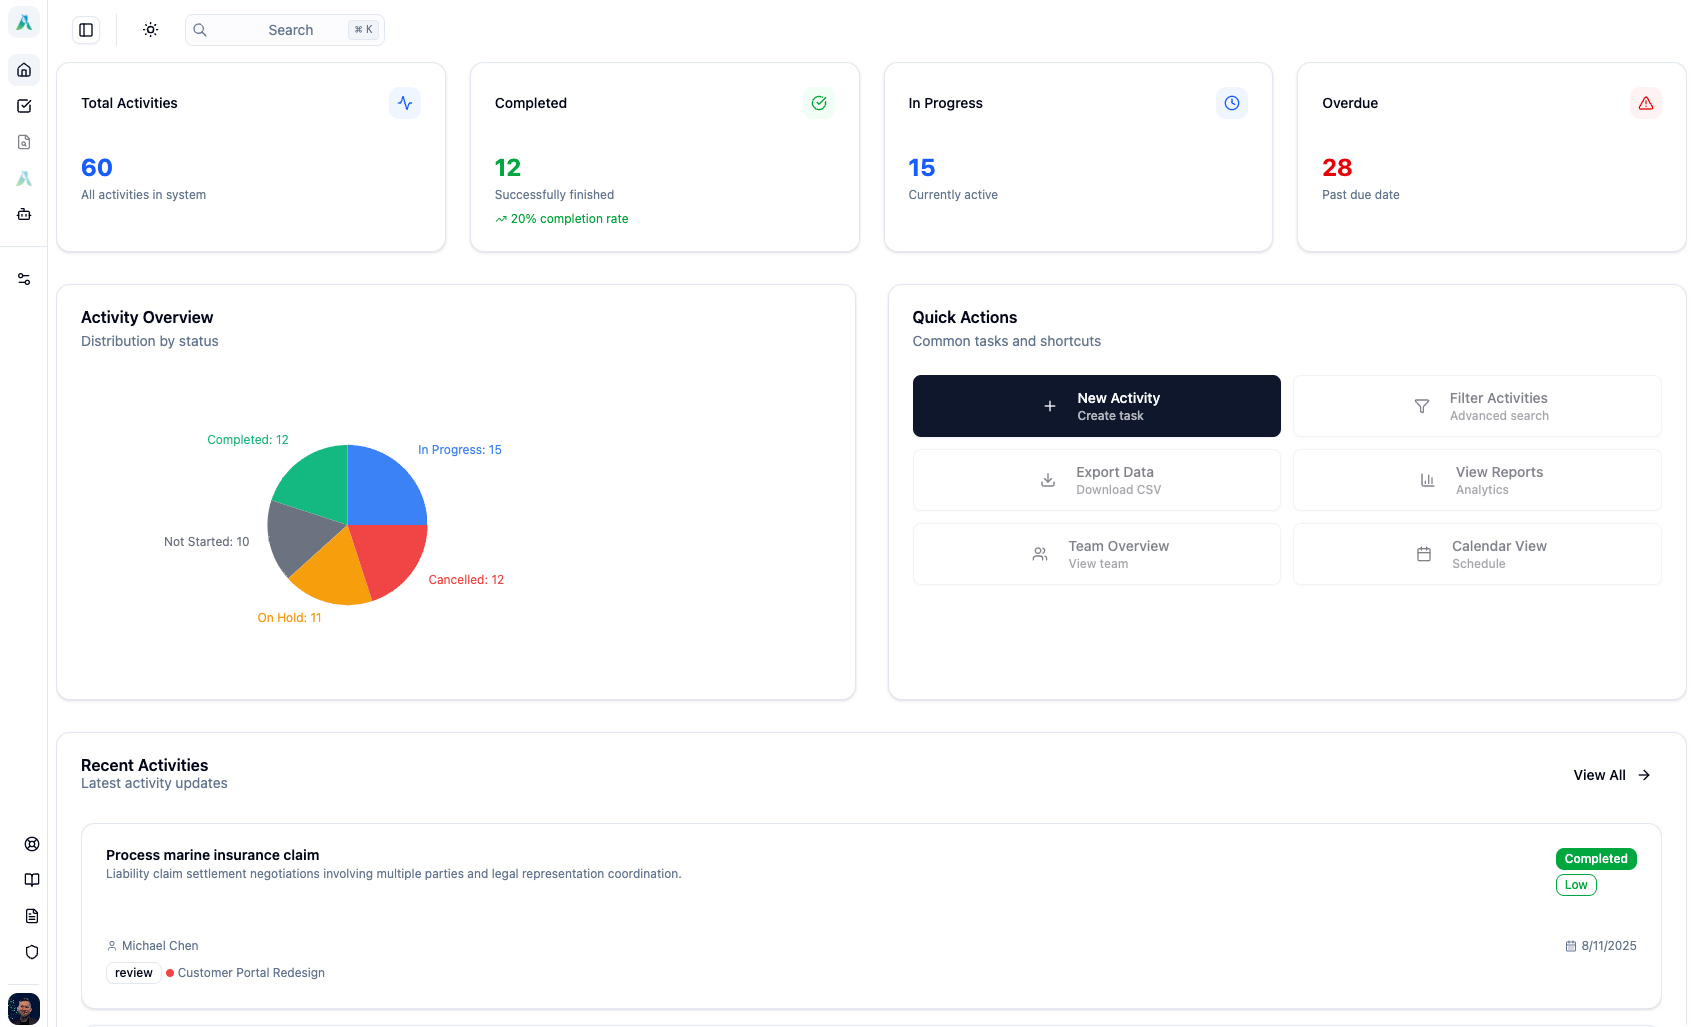Open Filter Activities advanced search

tap(1476, 406)
